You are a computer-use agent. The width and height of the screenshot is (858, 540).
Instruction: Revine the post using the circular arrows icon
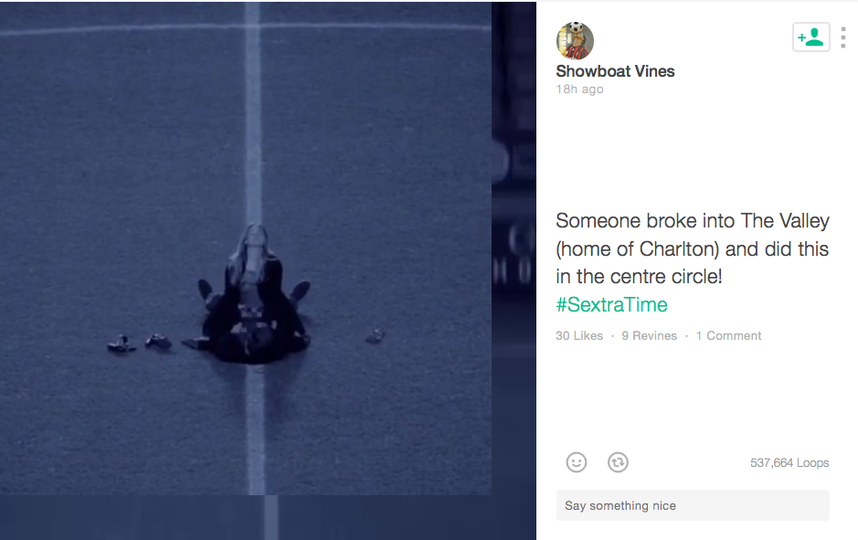(618, 462)
